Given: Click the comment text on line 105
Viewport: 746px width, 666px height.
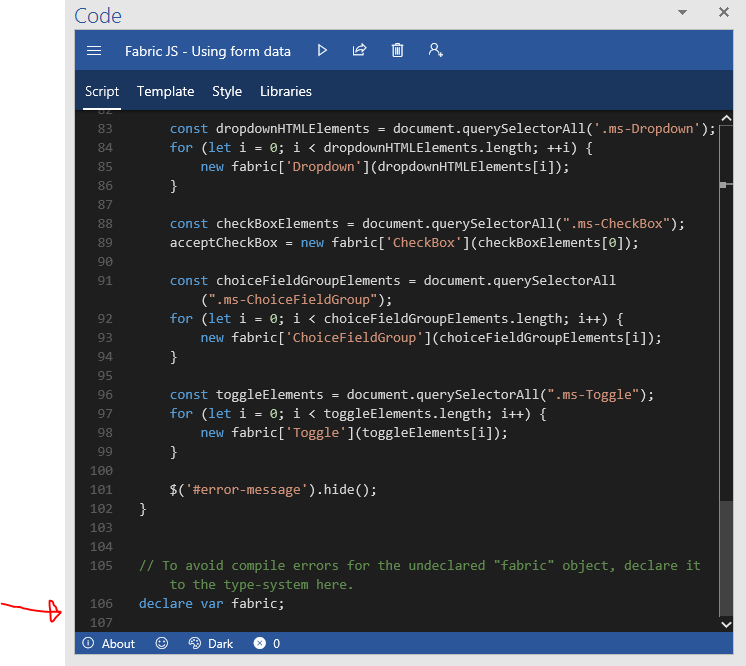Looking at the screenshot, I should [419, 575].
